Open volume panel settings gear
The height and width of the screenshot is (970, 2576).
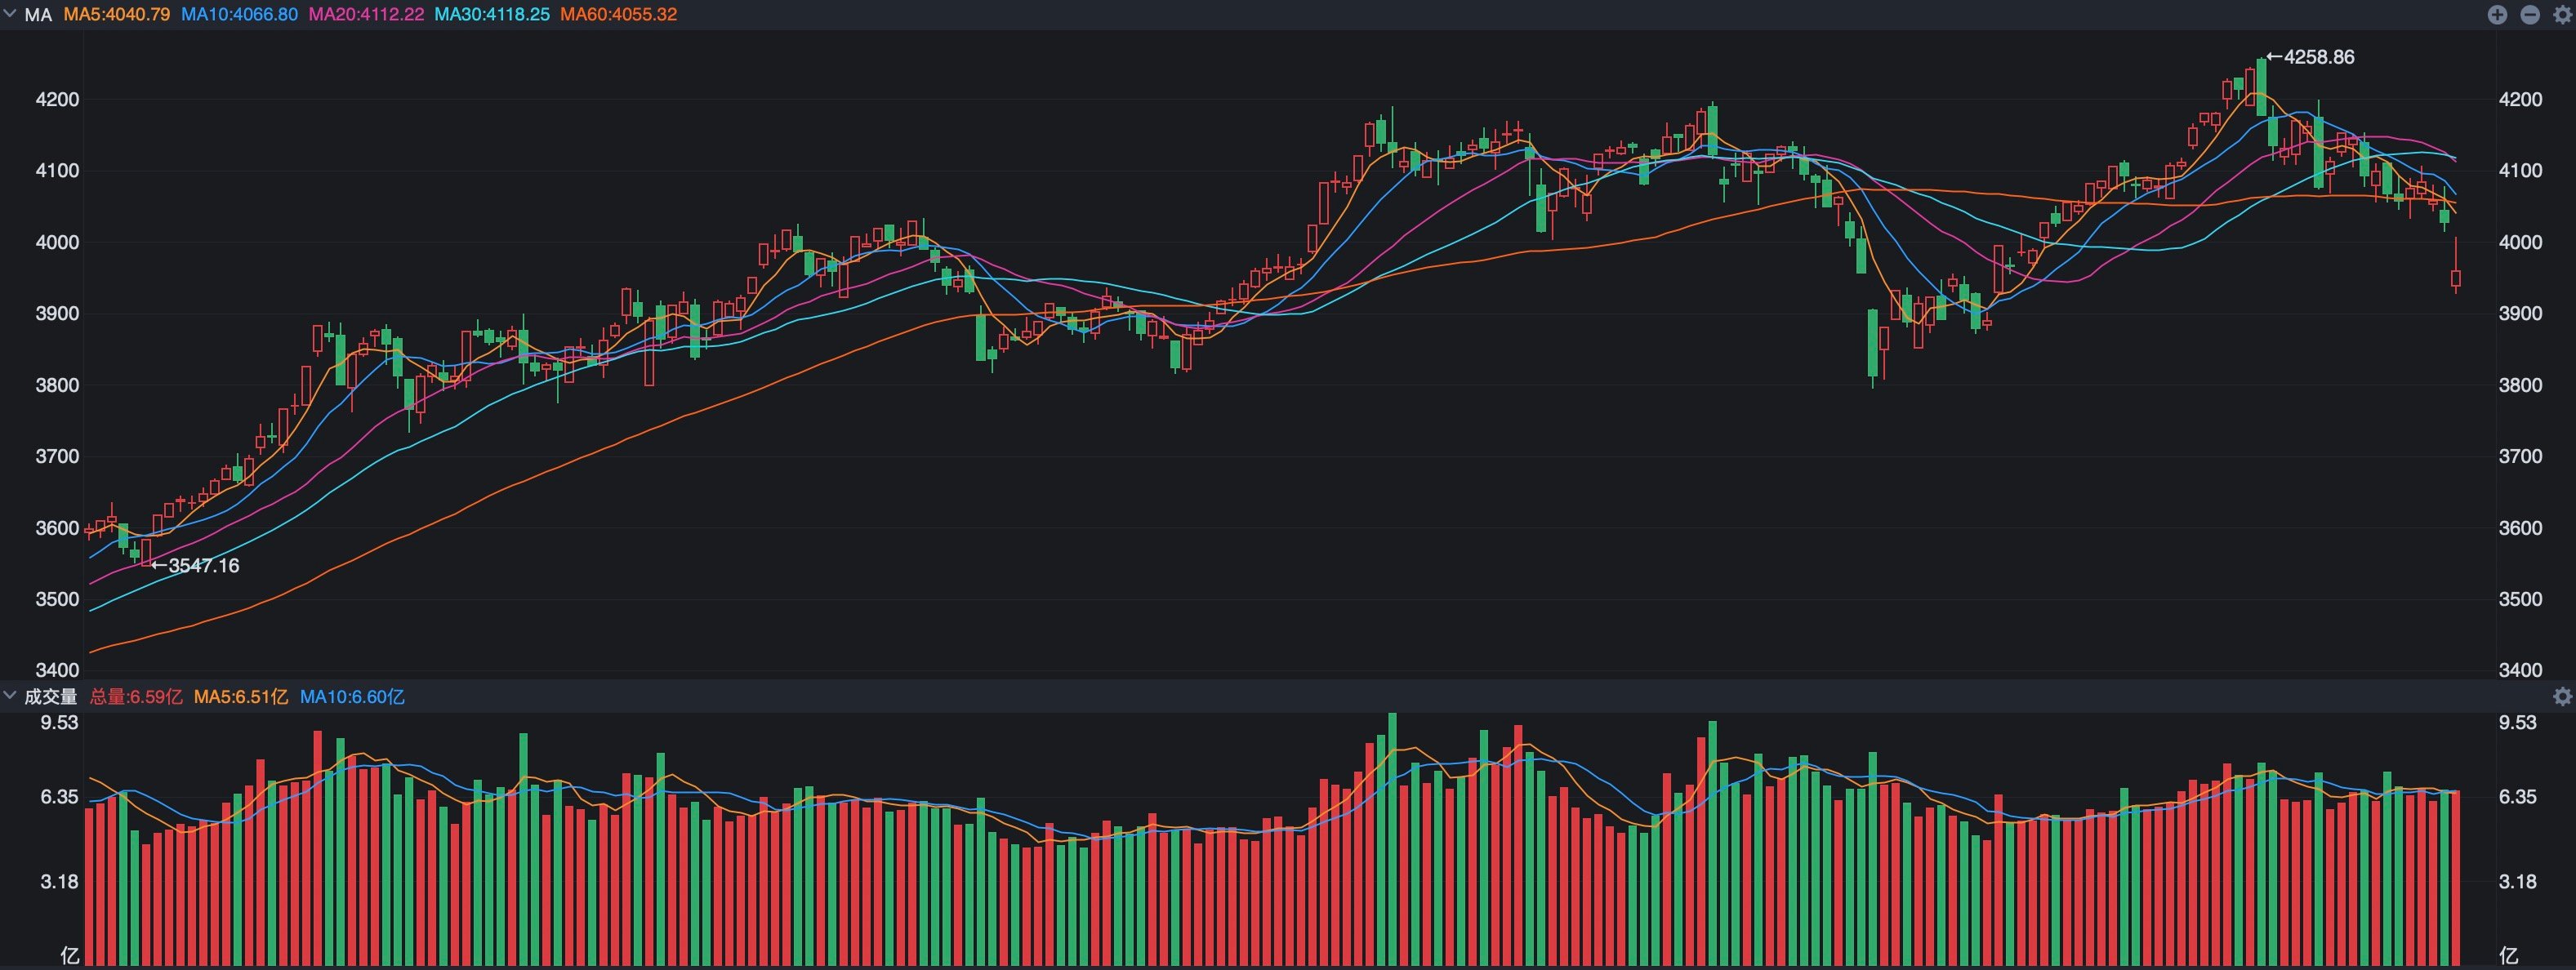pos(2562,696)
